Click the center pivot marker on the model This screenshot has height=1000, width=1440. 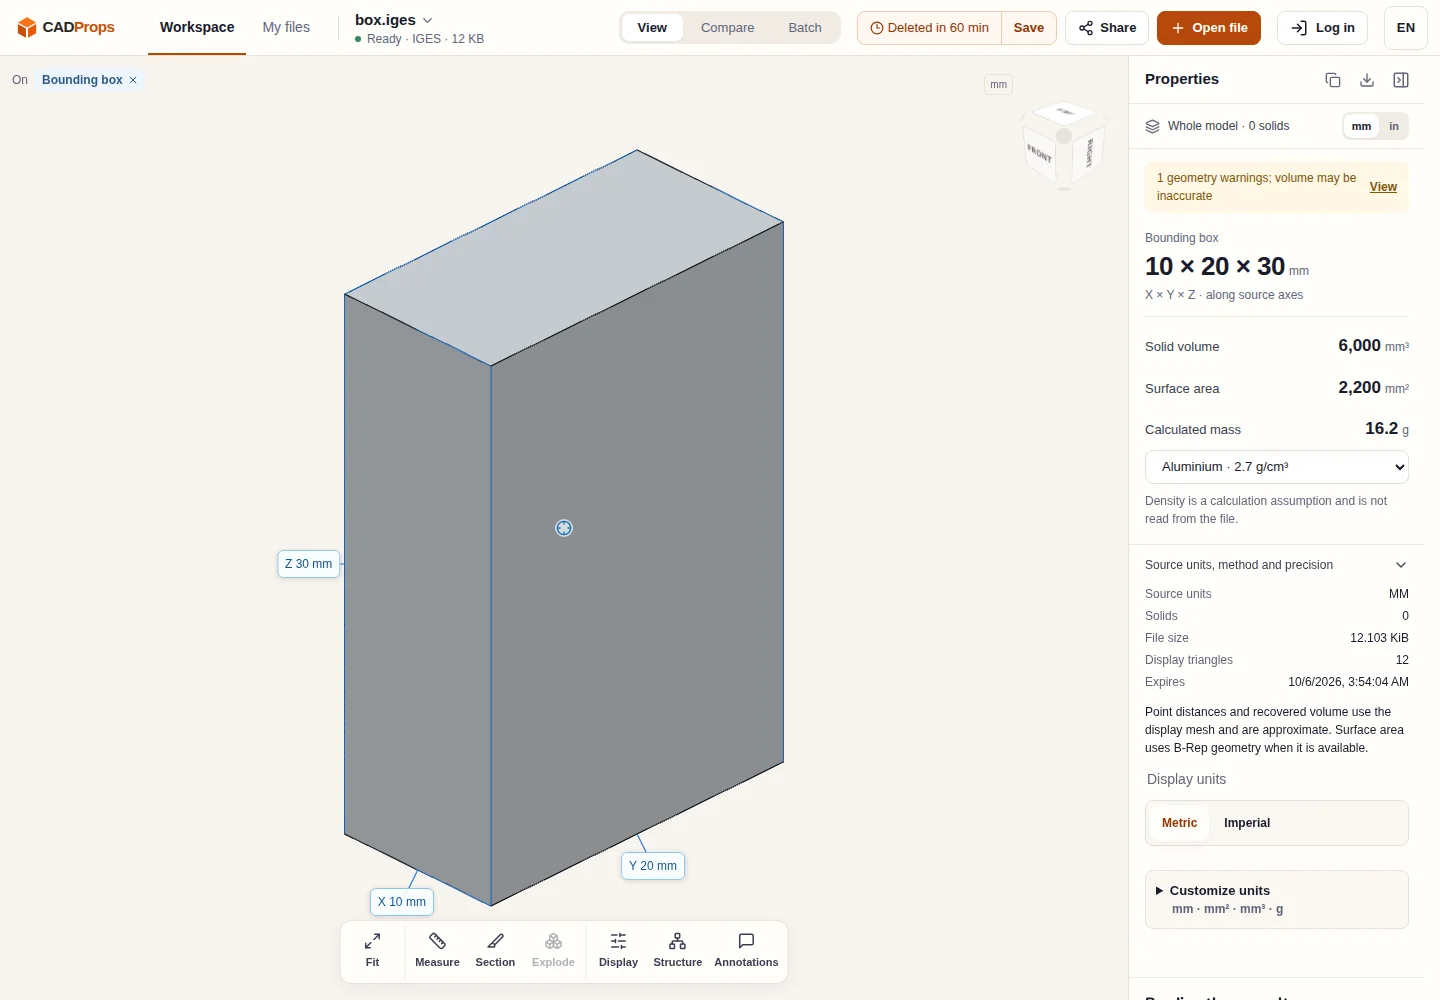[564, 528]
